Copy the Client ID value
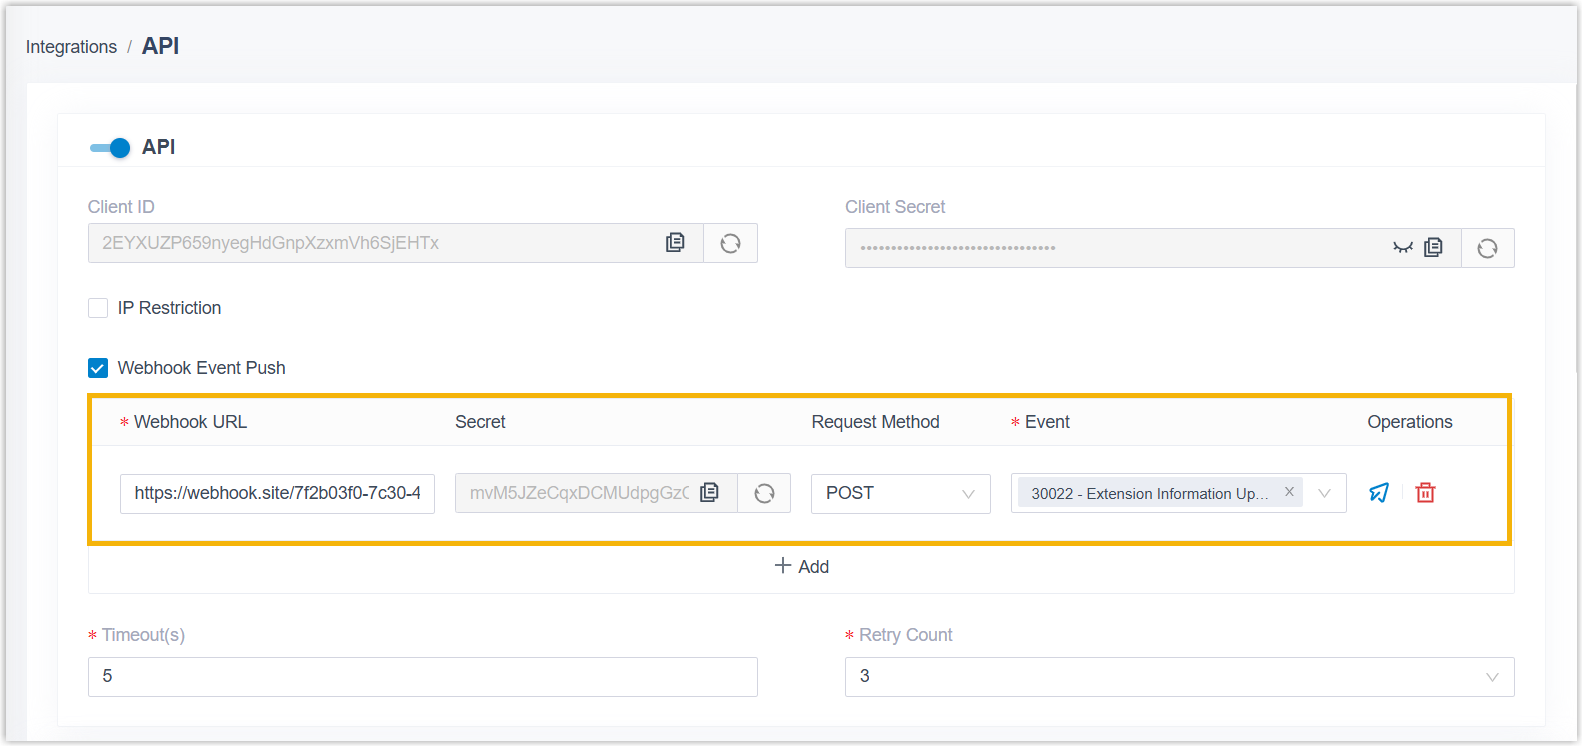The width and height of the screenshot is (1583, 747). coord(675,243)
